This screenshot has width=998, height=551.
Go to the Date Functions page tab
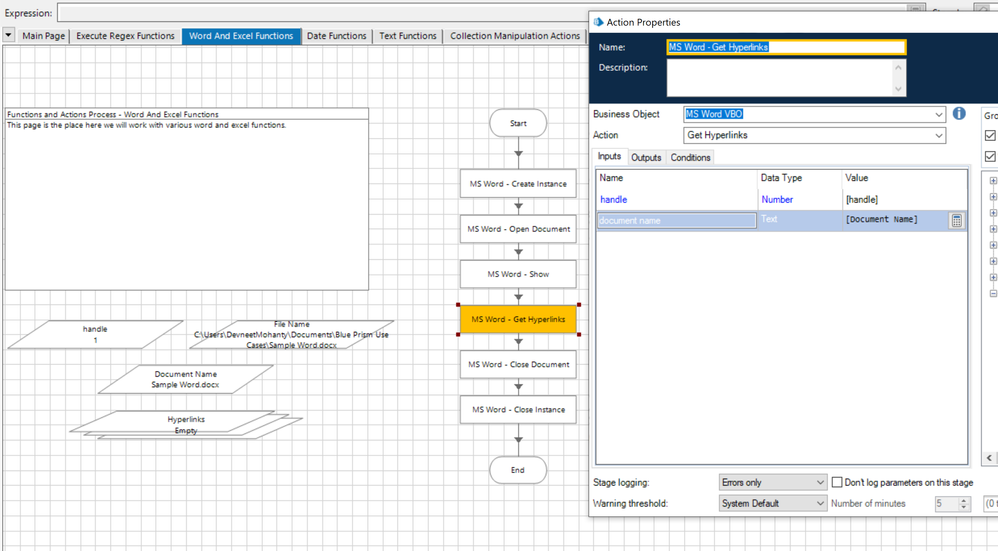[336, 36]
